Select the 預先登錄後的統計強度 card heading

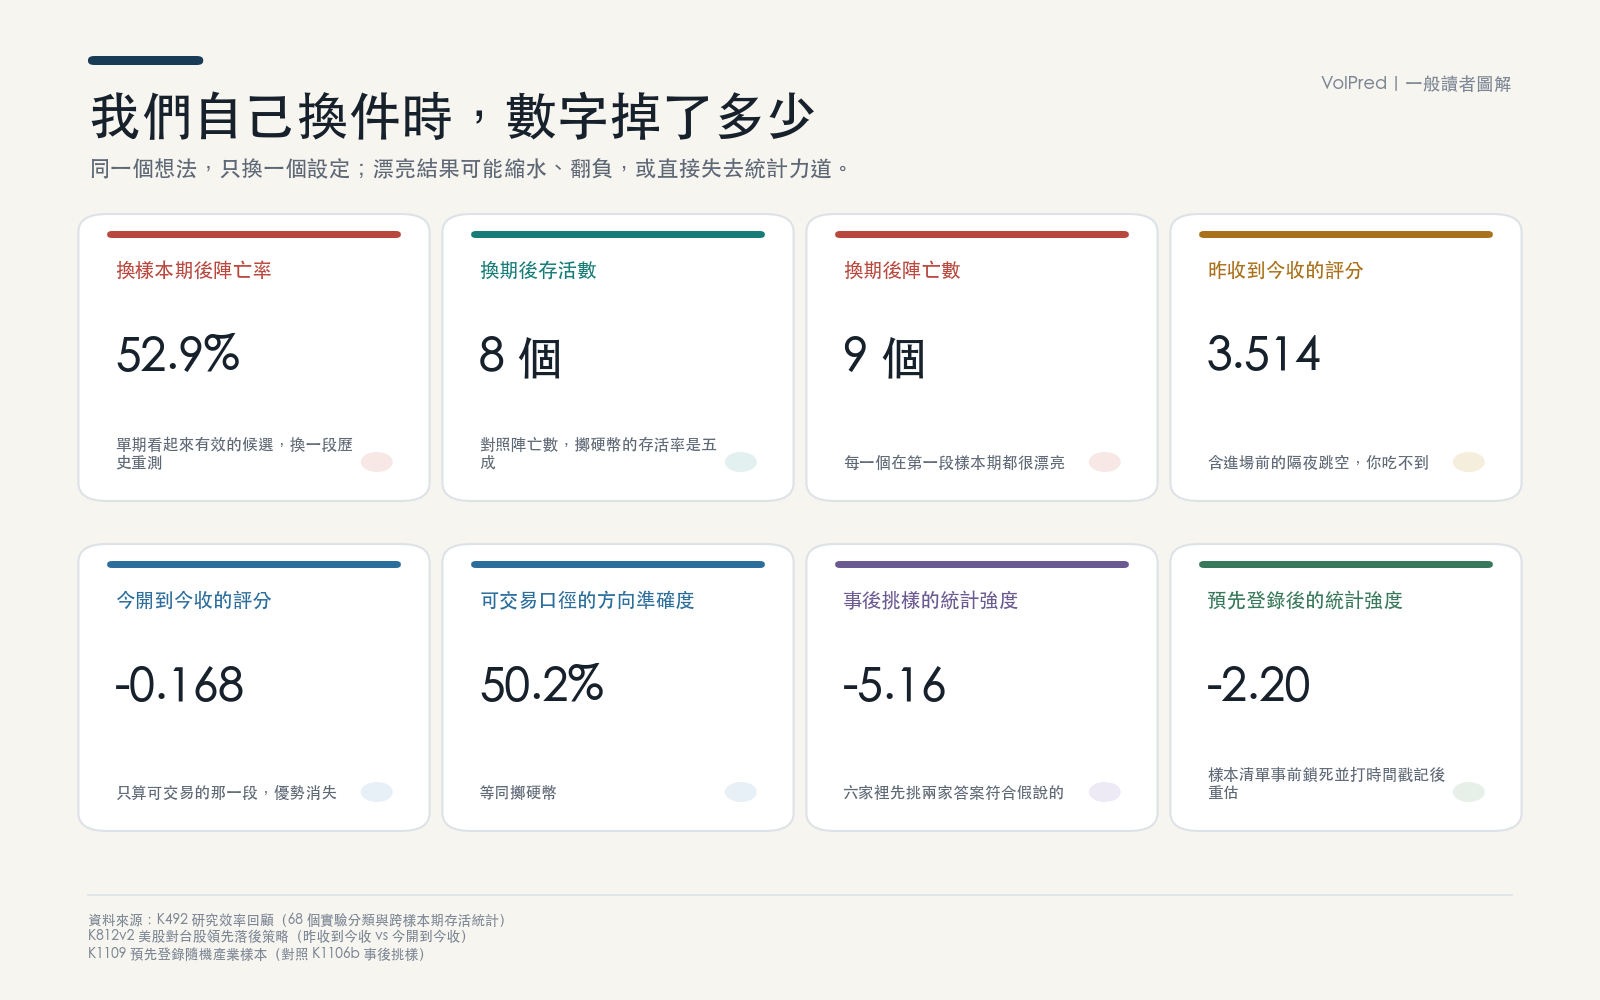[x=1305, y=600]
